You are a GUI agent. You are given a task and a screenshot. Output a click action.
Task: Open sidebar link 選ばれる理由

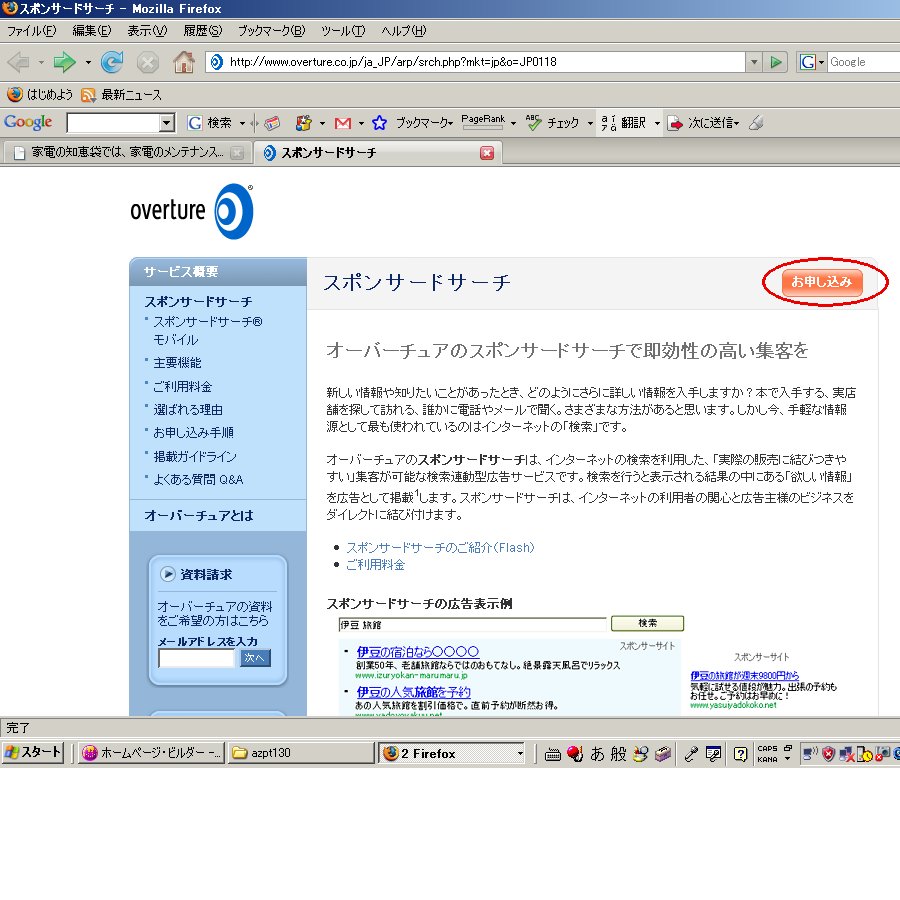point(188,409)
